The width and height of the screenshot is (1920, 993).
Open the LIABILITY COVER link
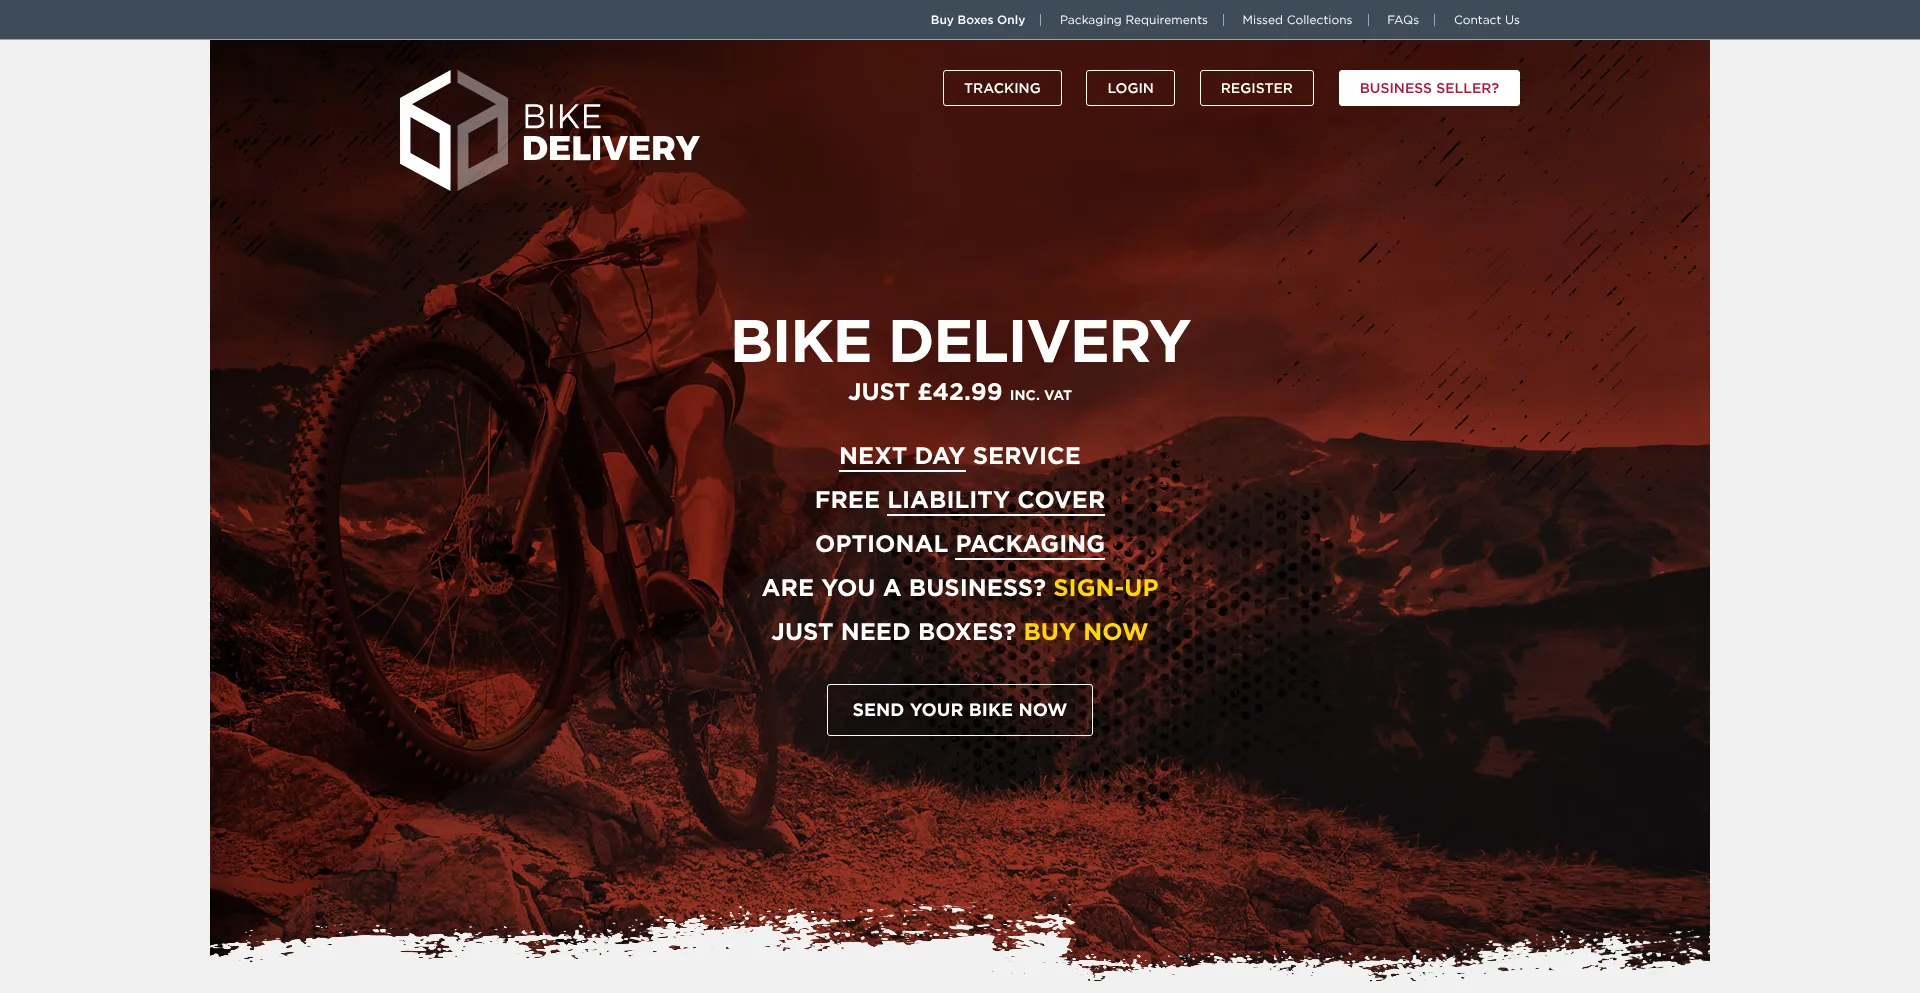[996, 500]
